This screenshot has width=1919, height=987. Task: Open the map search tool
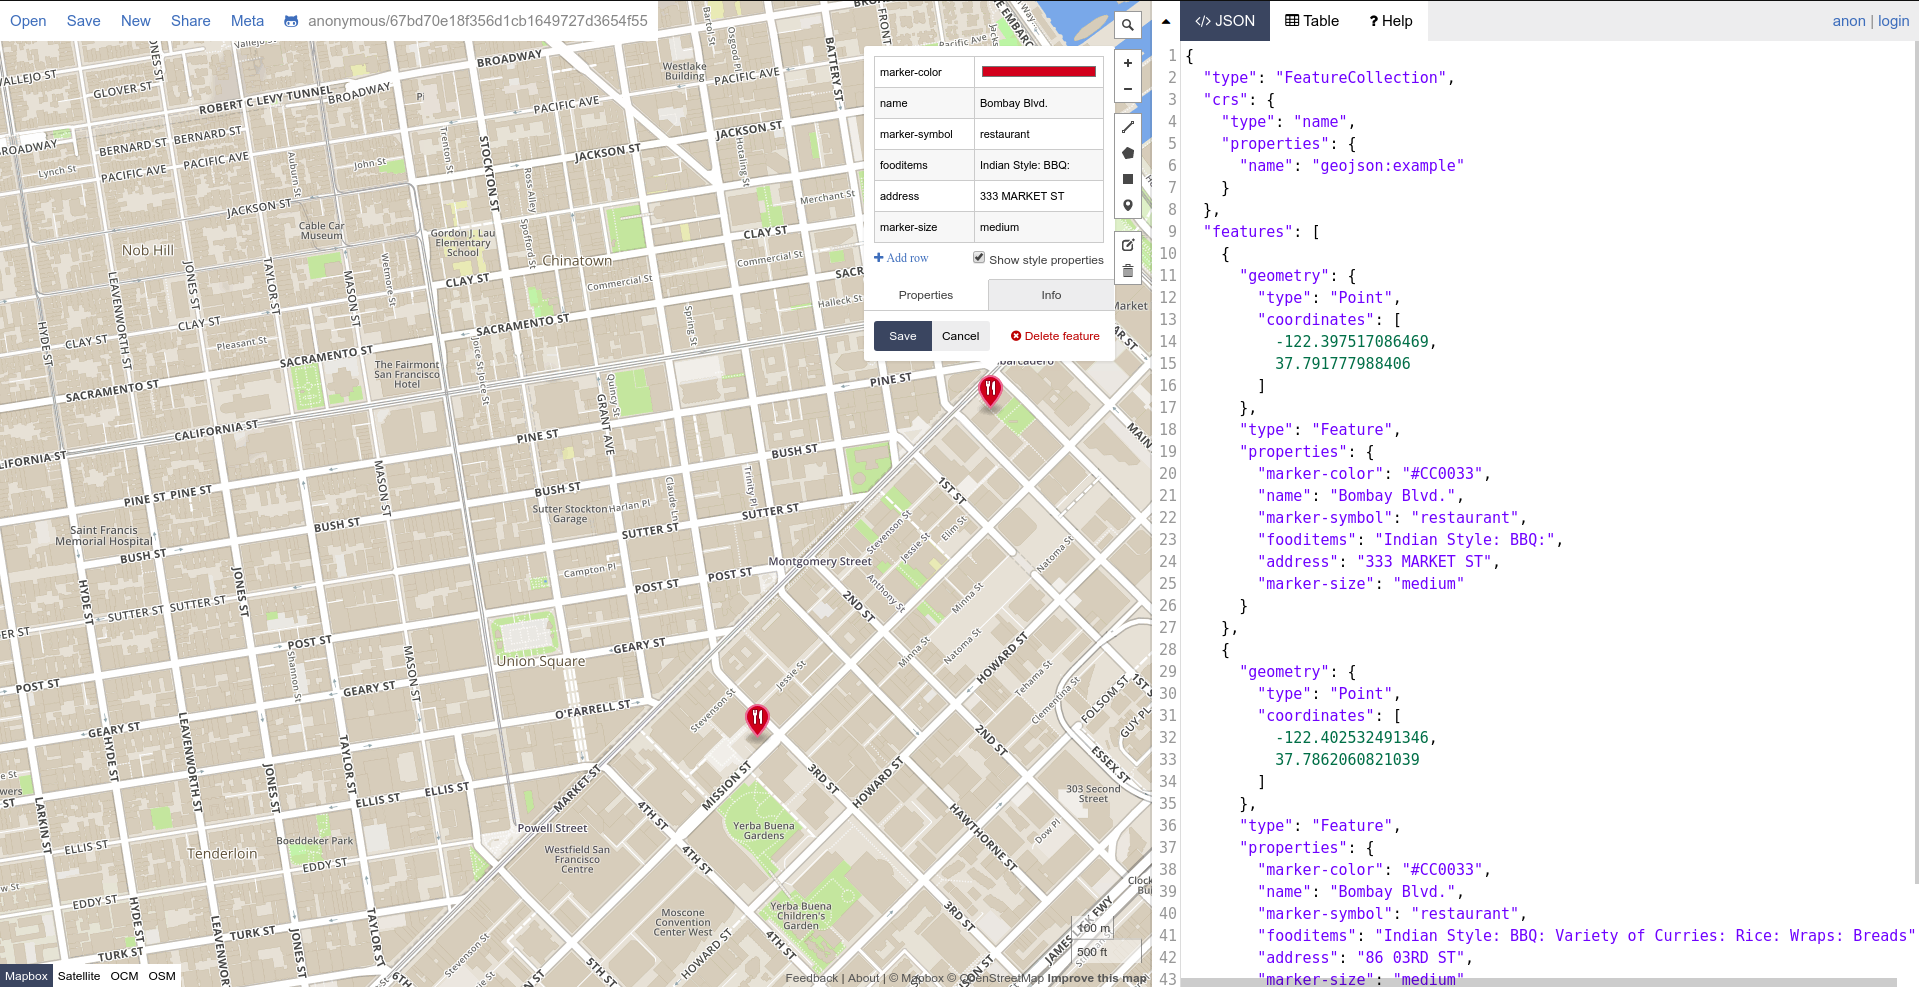pyautogui.click(x=1127, y=24)
